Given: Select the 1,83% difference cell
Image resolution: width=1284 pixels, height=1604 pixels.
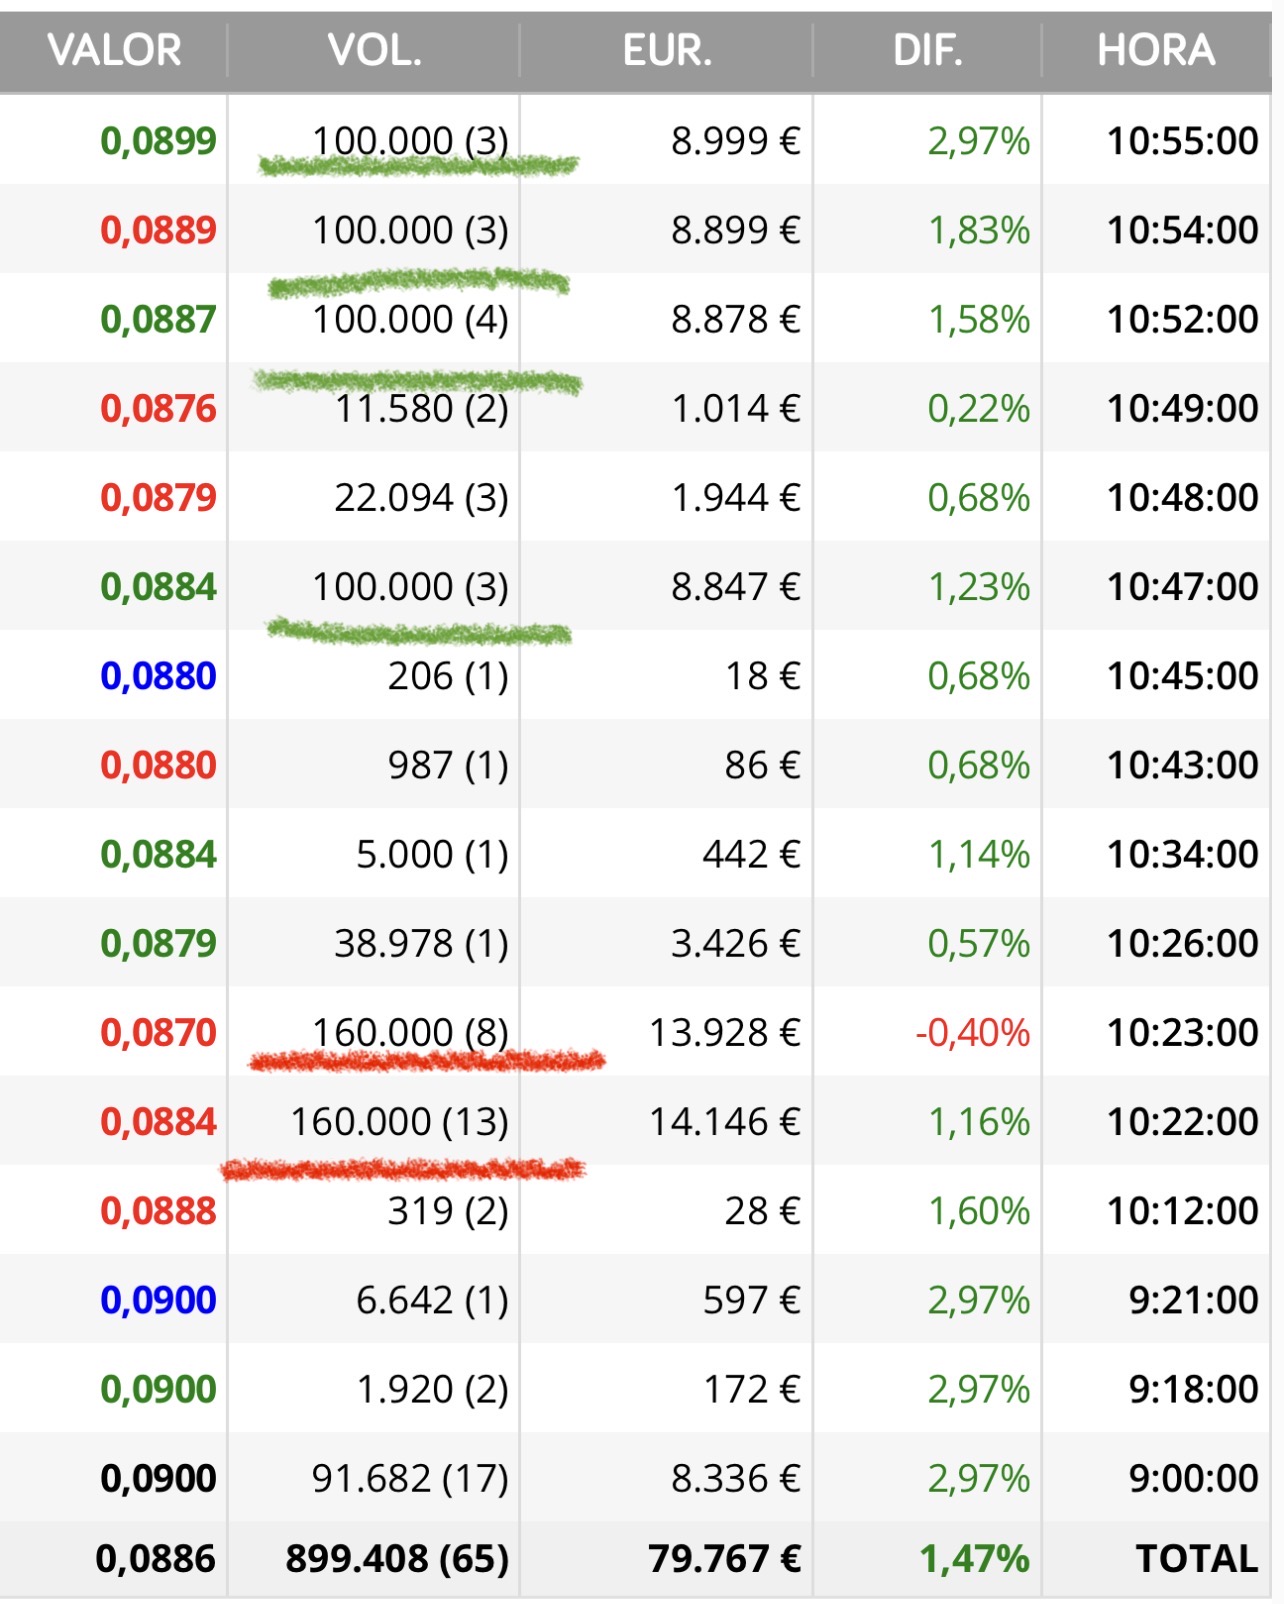Looking at the screenshot, I should [x=979, y=230].
